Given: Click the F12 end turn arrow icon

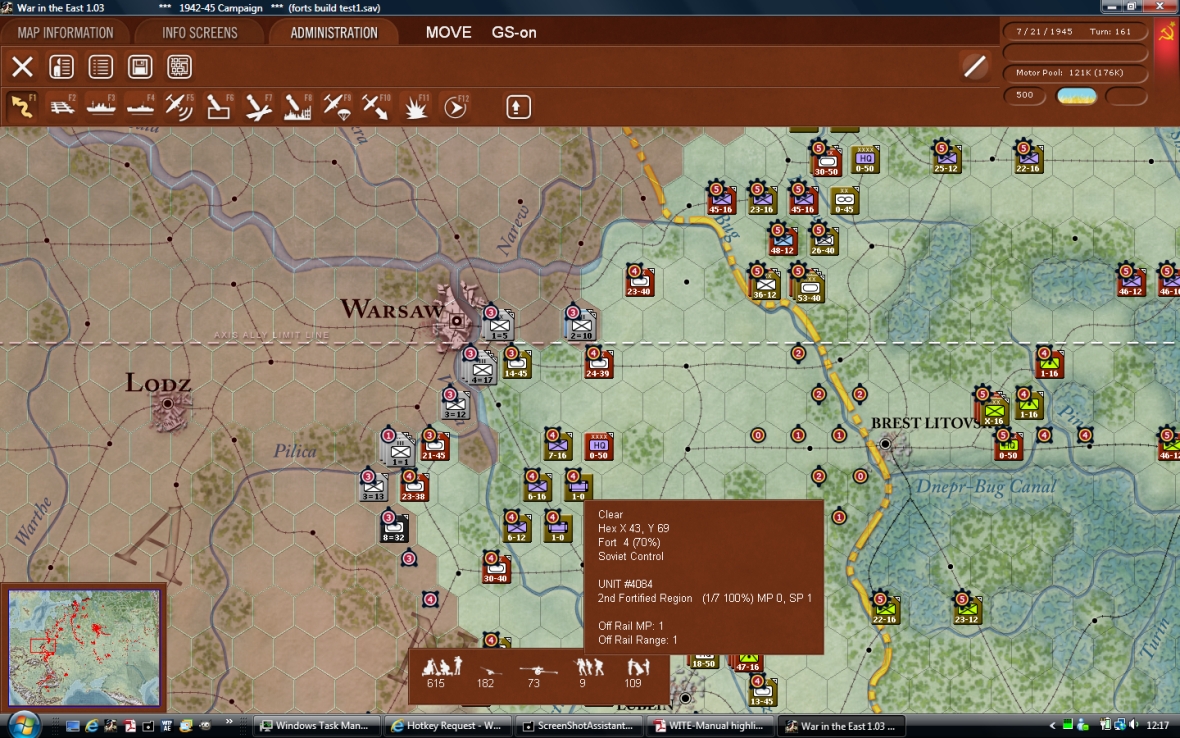Looking at the screenshot, I should tap(455, 107).
